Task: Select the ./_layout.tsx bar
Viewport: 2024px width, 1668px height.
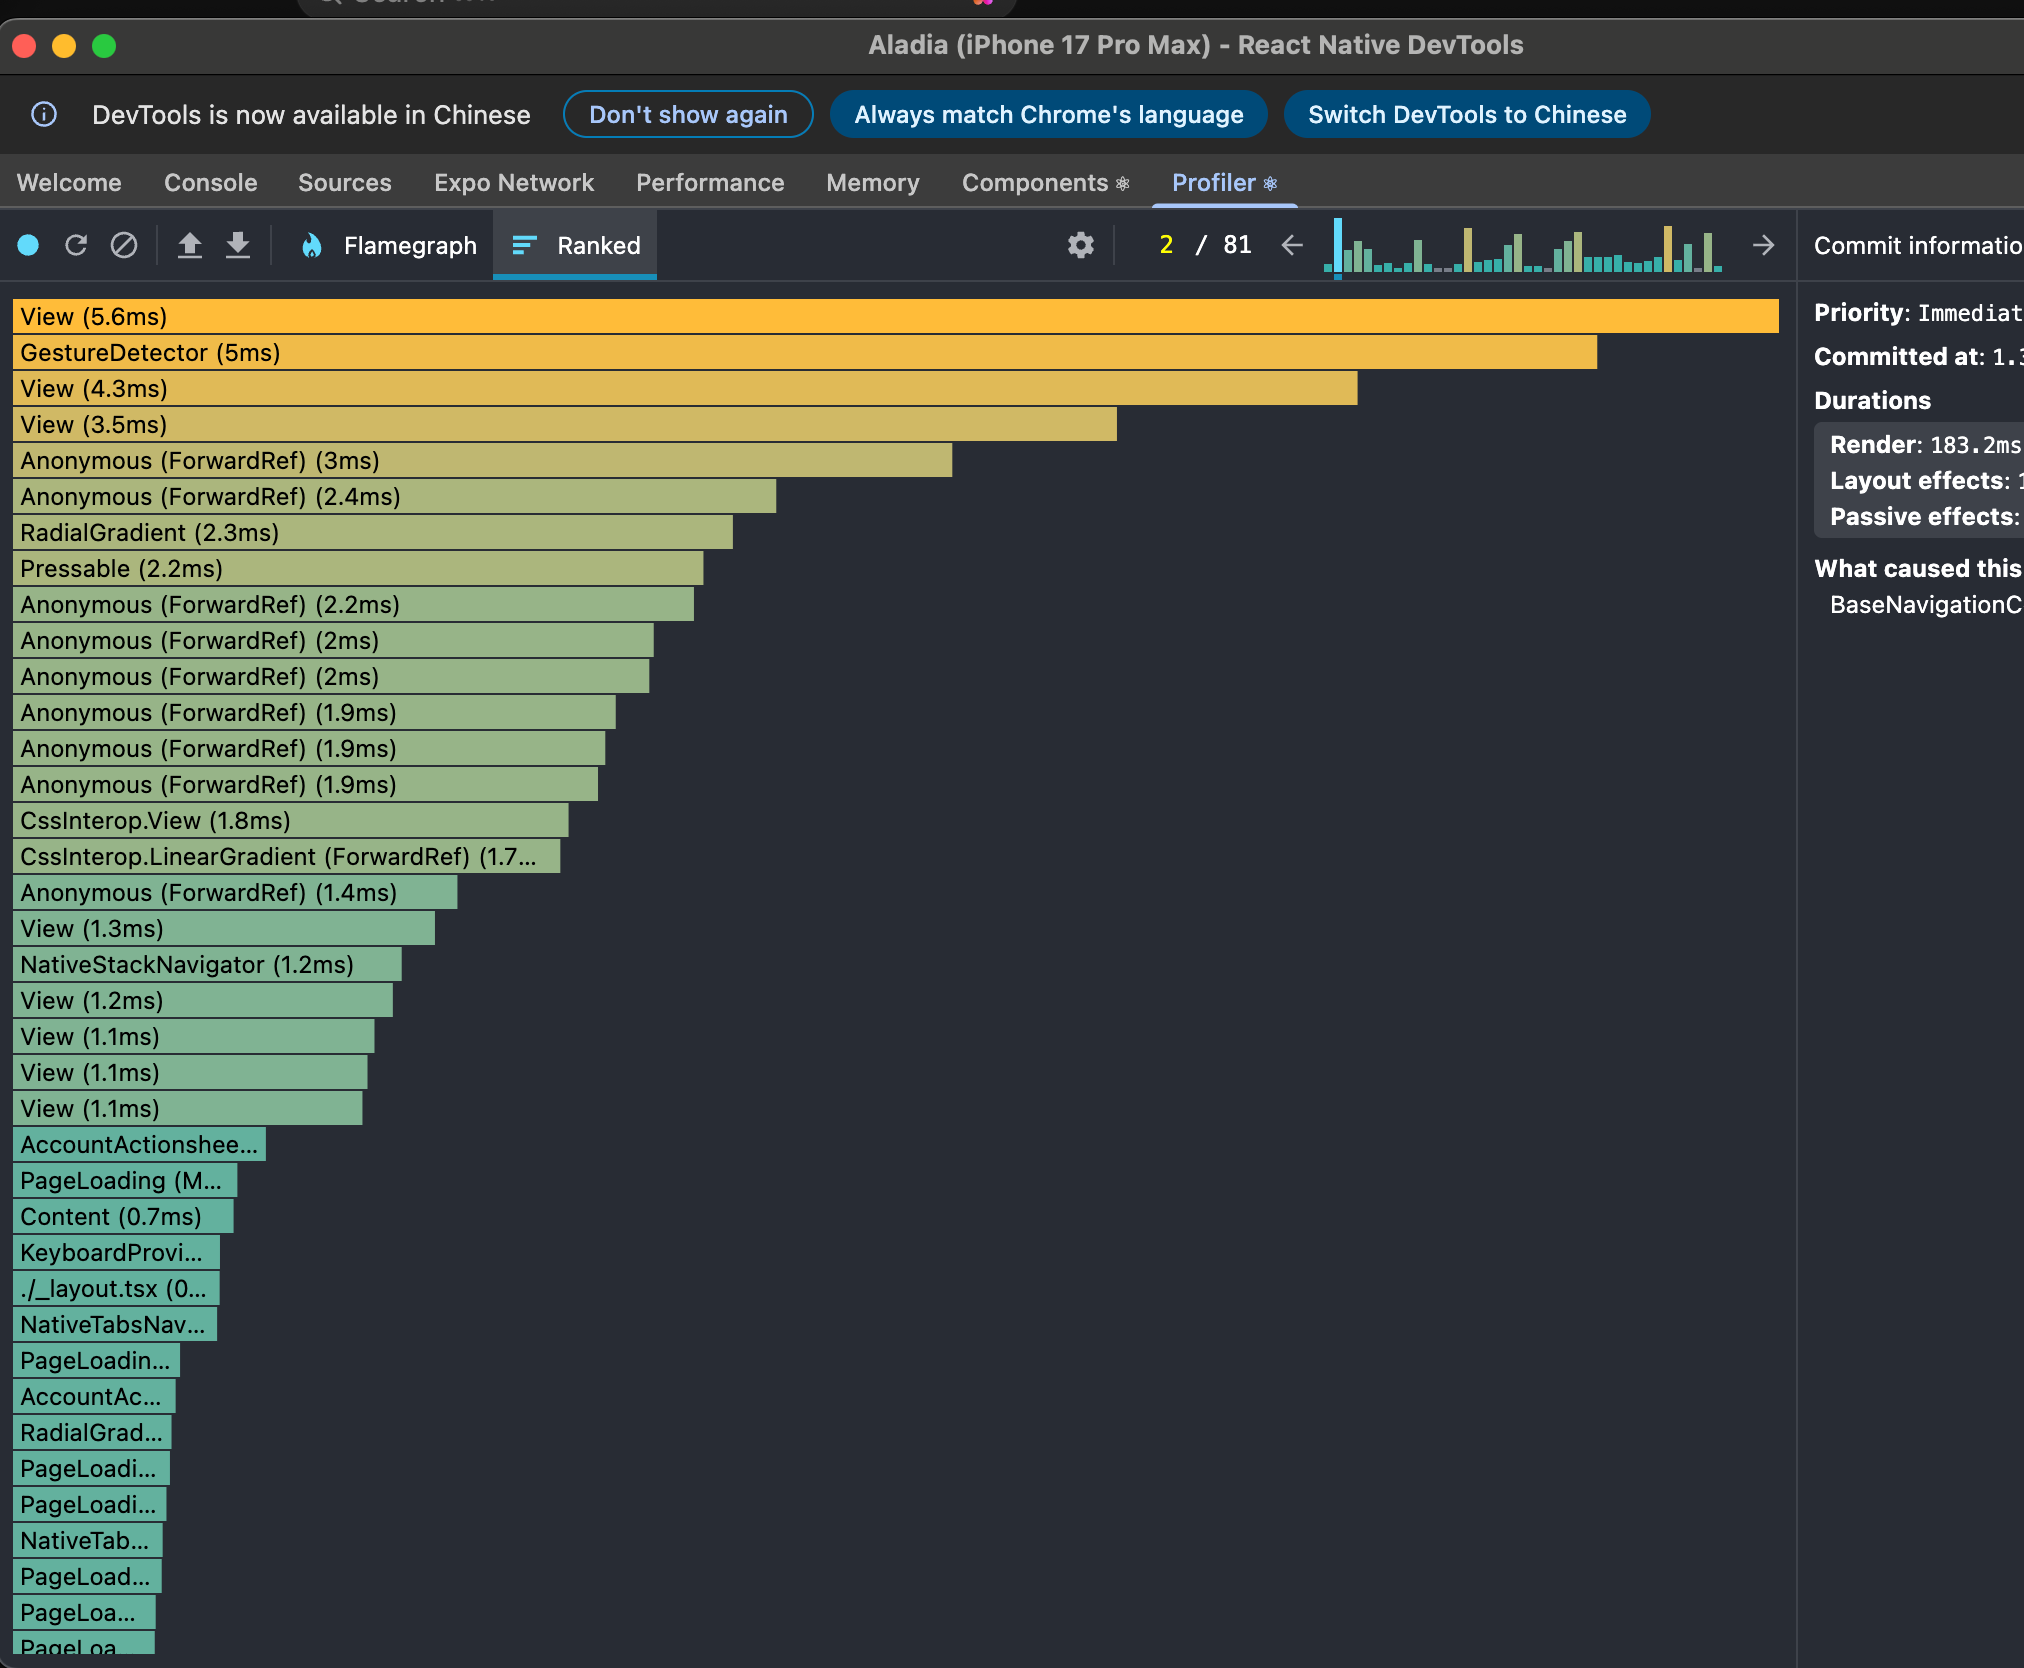Action: [116, 1289]
